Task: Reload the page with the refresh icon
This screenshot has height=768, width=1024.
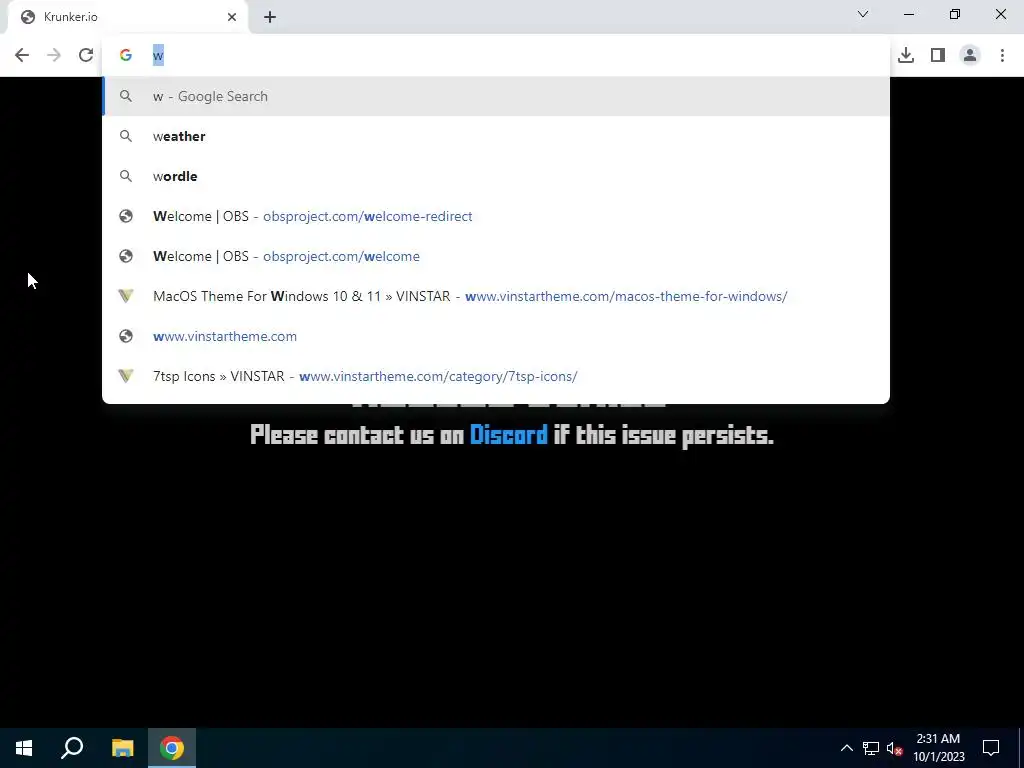Action: click(86, 55)
